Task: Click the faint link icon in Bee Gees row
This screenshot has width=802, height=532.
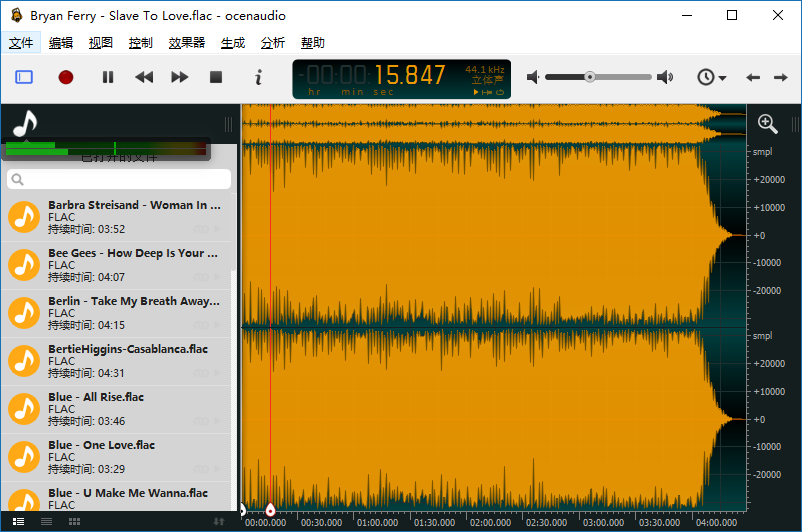Action: (x=200, y=277)
